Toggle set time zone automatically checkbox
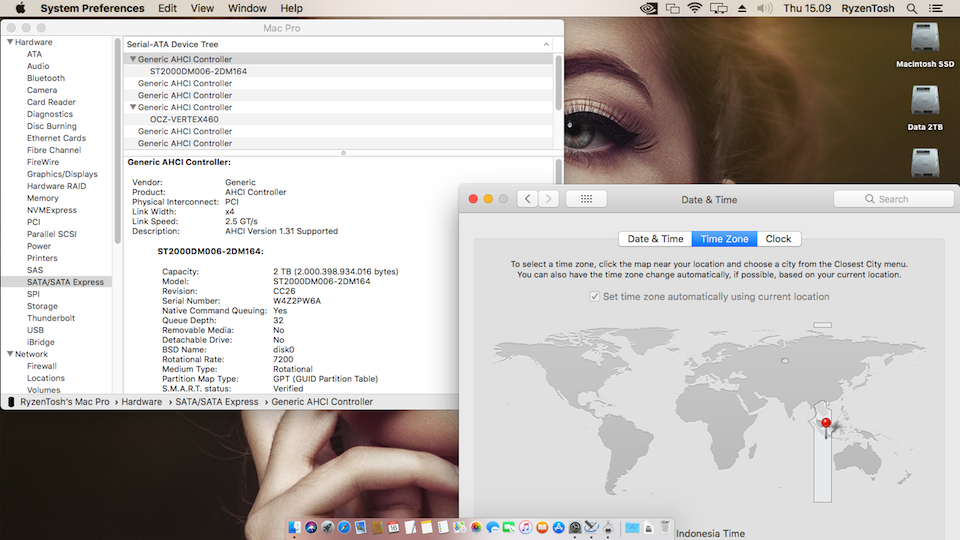This screenshot has height=540, width=960. coord(596,297)
